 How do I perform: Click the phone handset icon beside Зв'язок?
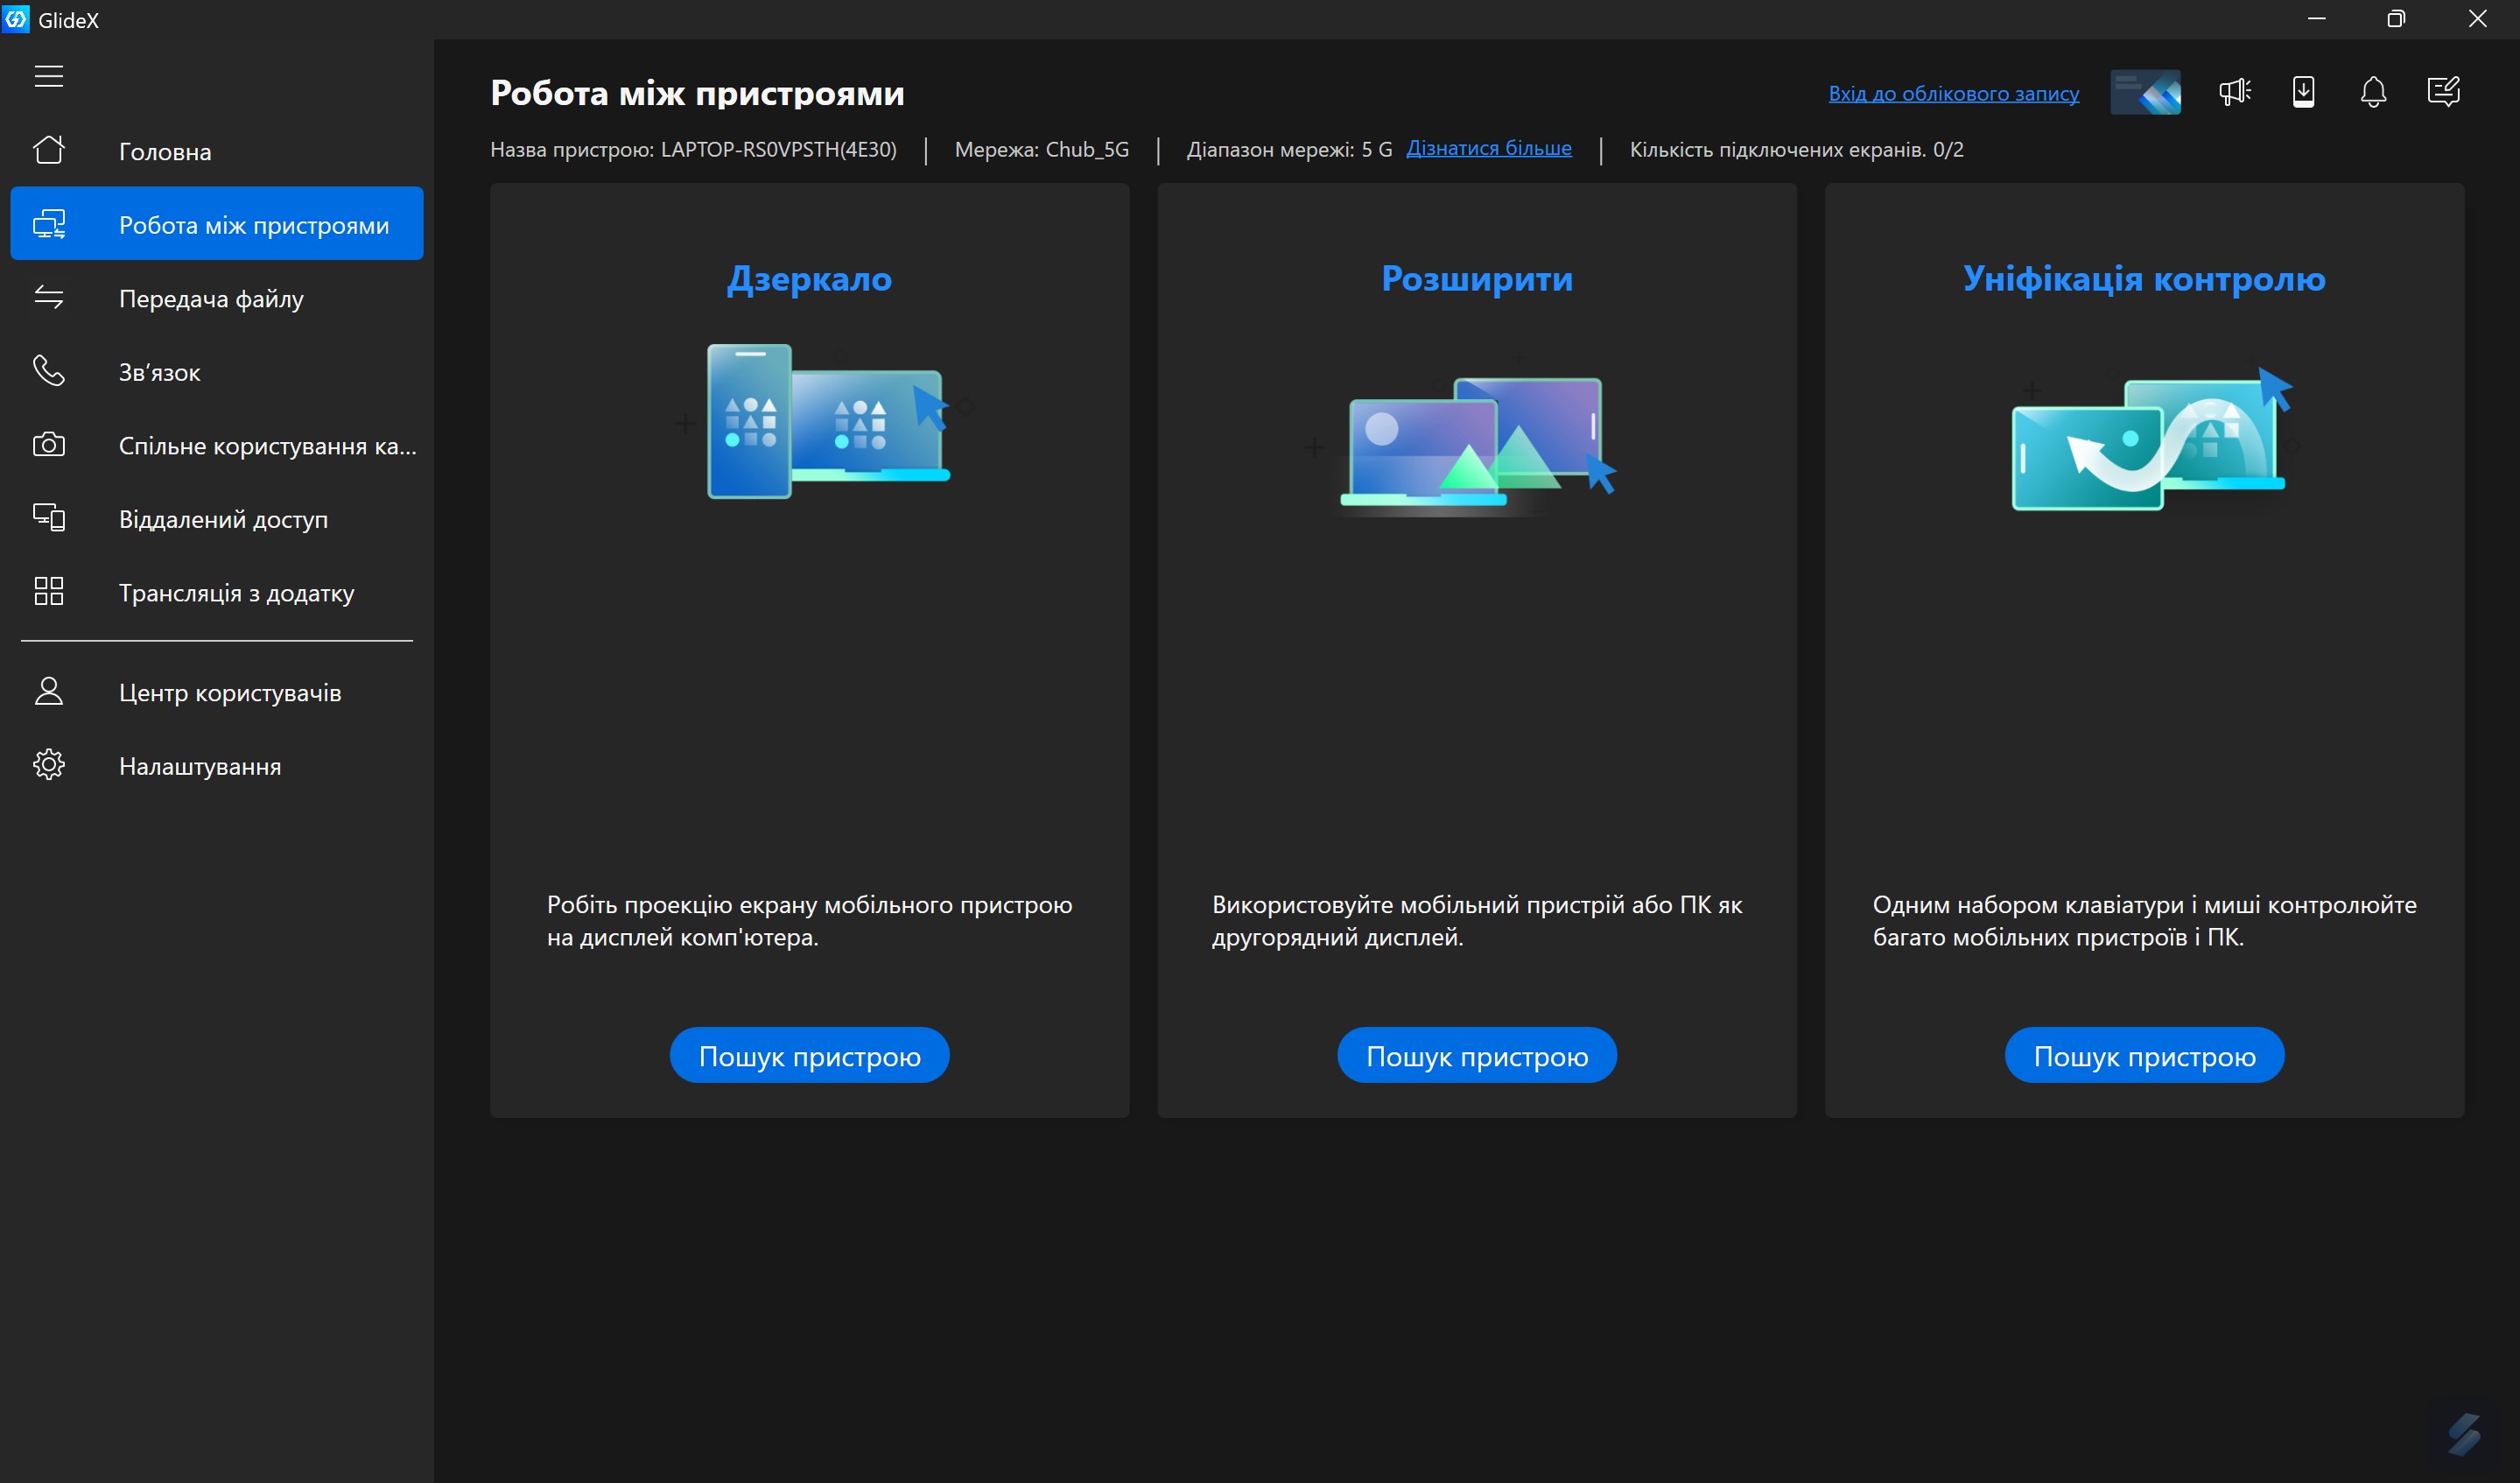tap(48, 371)
